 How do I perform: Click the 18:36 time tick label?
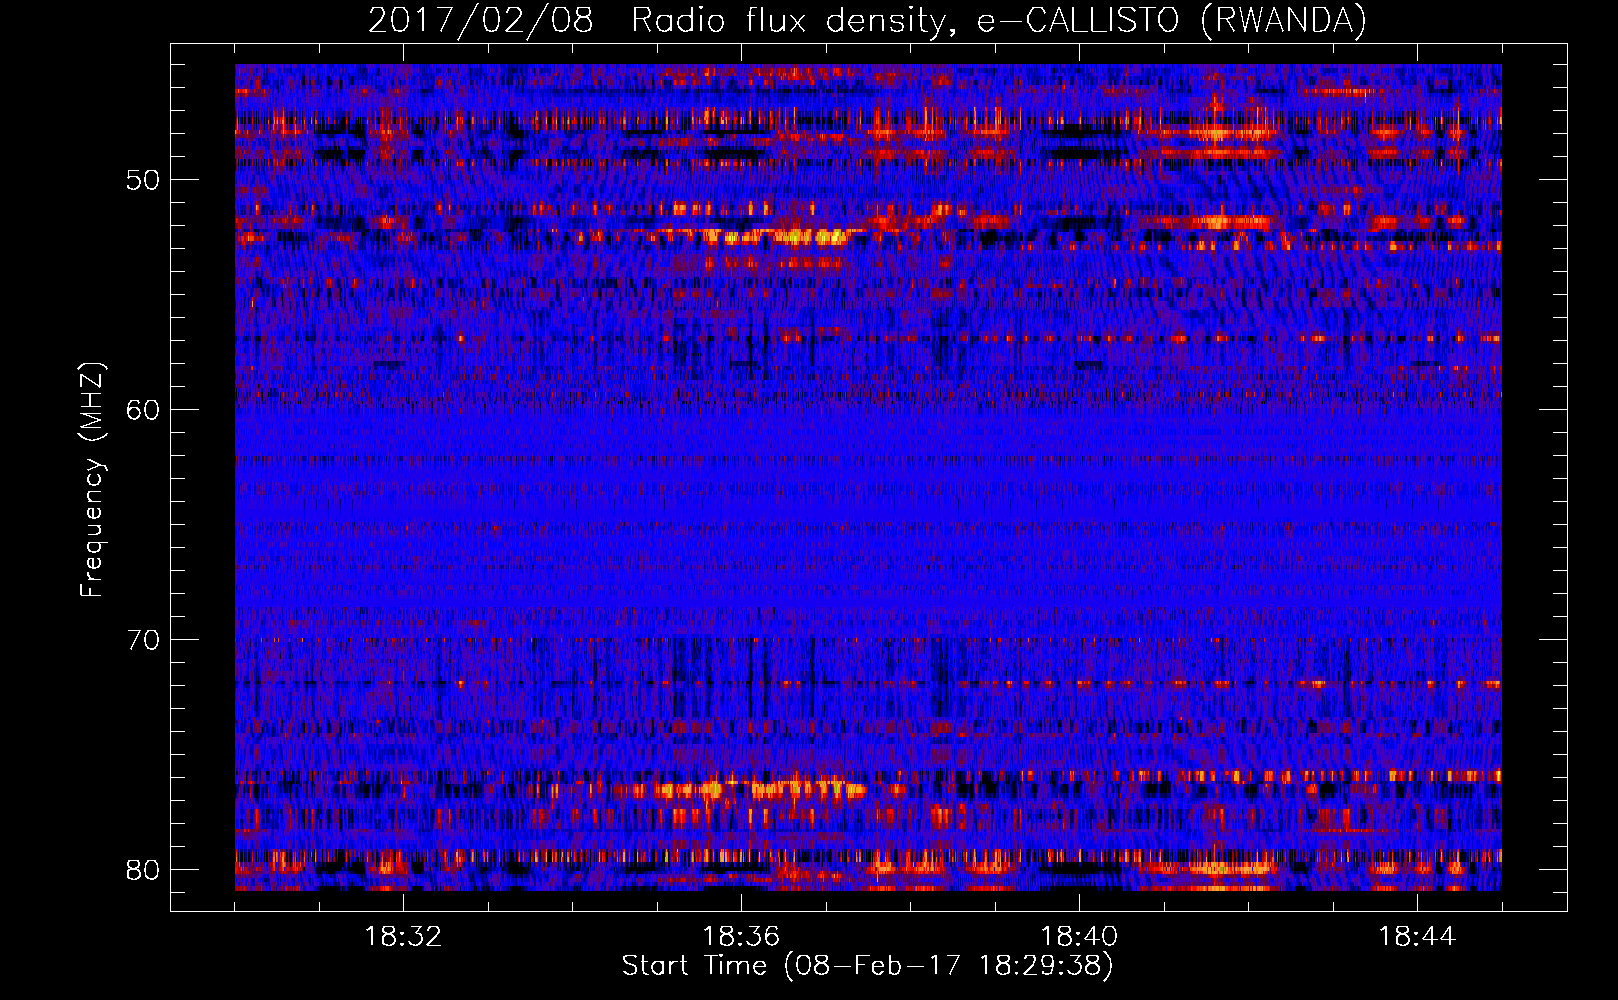(741, 937)
